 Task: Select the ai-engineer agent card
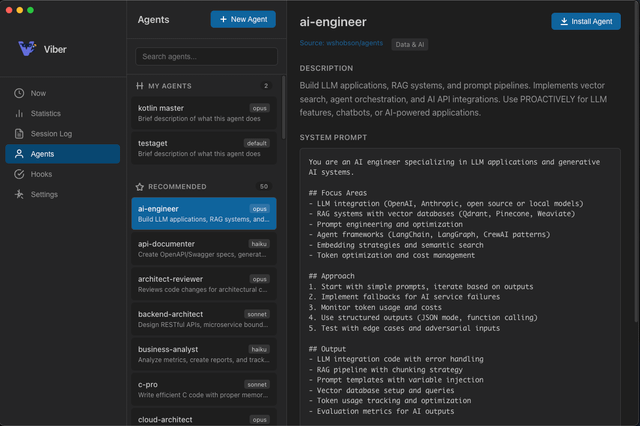(204, 213)
